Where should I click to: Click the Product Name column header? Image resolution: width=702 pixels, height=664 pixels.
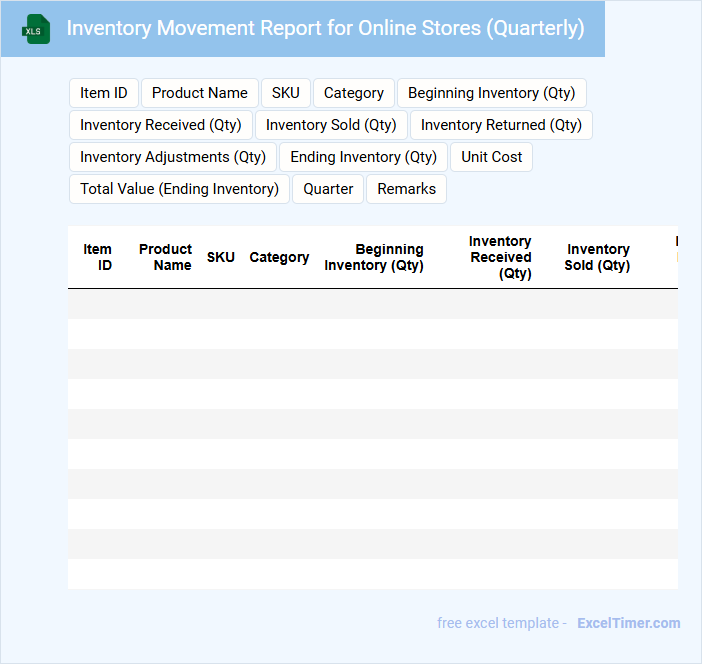(166, 257)
